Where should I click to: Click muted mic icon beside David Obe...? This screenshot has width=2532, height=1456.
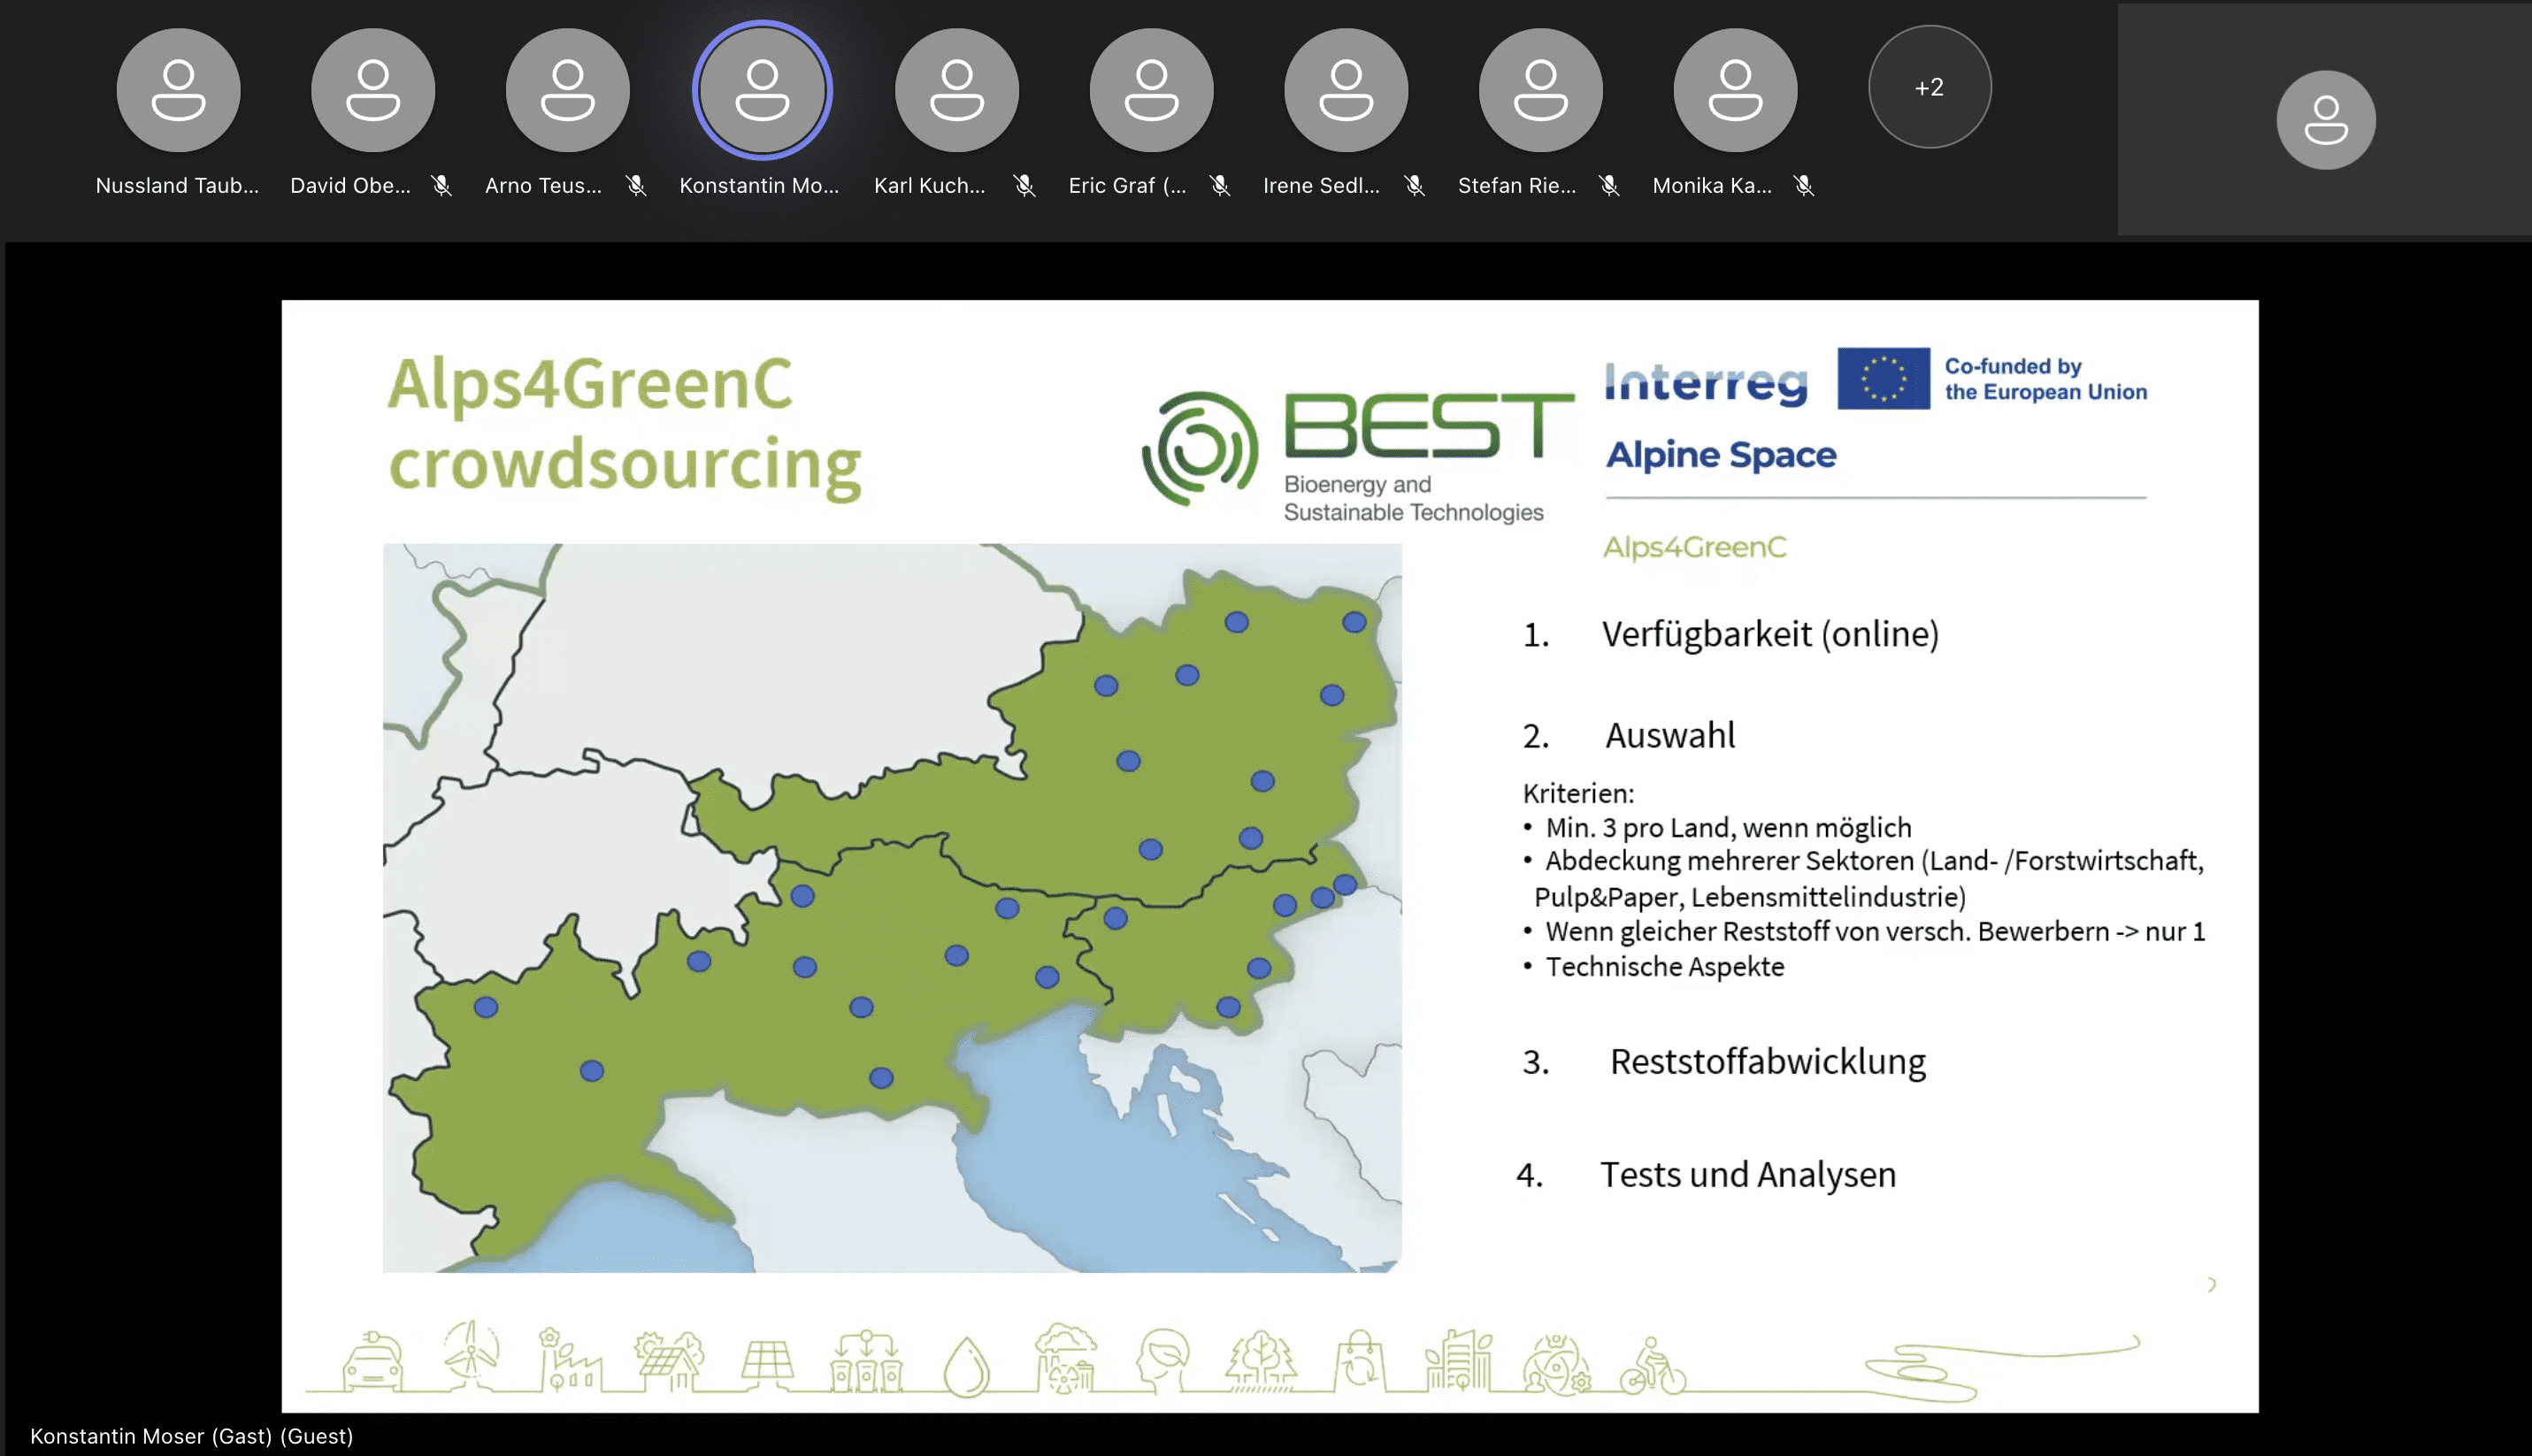[x=441, y=186]
